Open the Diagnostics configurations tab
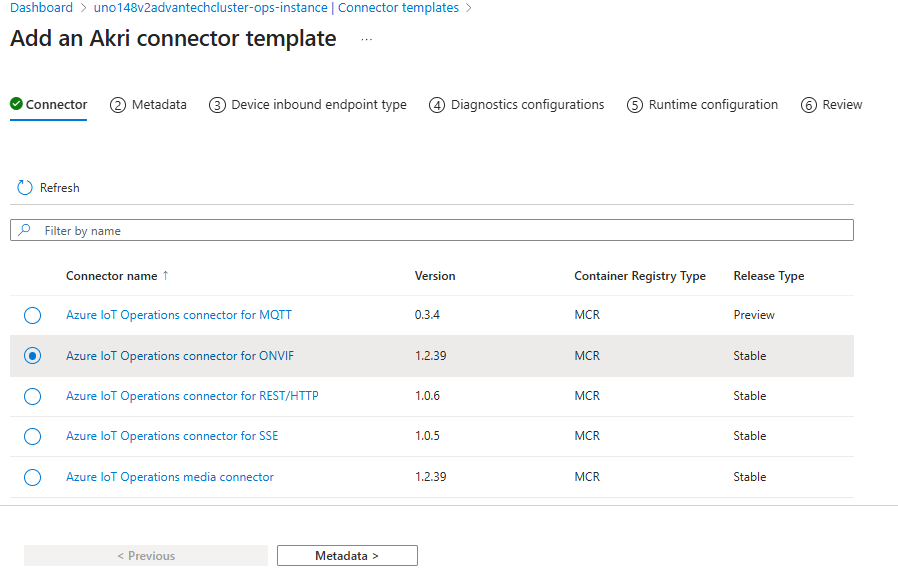898x572 pixels. pyautogui.click(x=527, y=105)
